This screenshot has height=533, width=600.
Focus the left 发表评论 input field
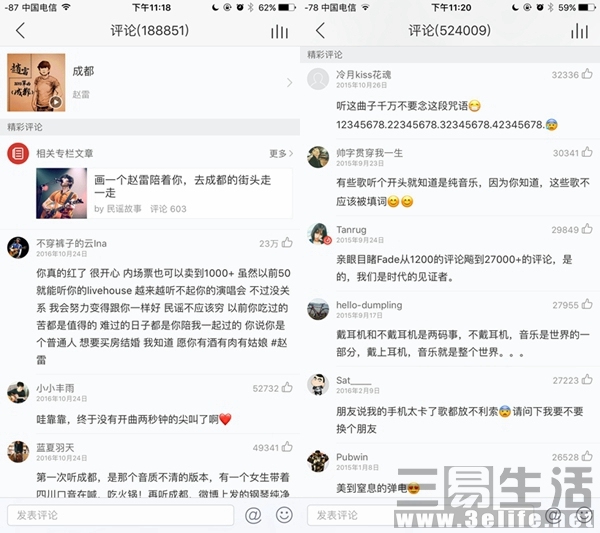point(121,515)
